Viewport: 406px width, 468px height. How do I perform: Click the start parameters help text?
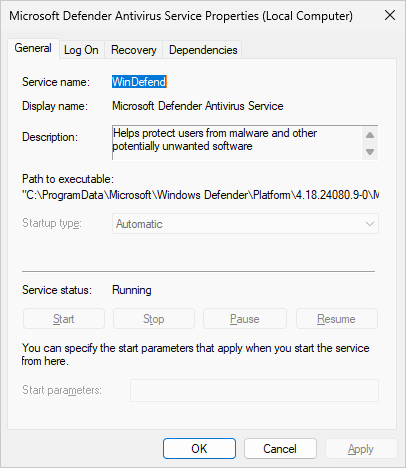point(195,354)
